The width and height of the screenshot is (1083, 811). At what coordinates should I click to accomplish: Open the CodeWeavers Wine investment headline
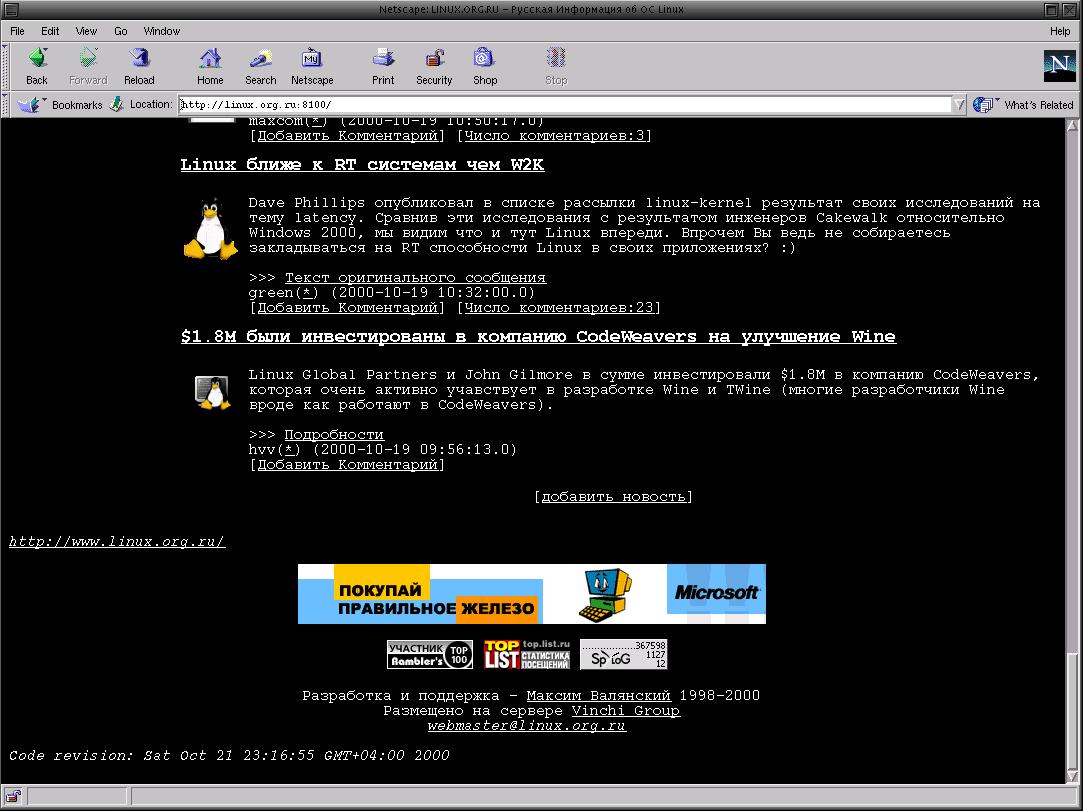tap(538, 337)
